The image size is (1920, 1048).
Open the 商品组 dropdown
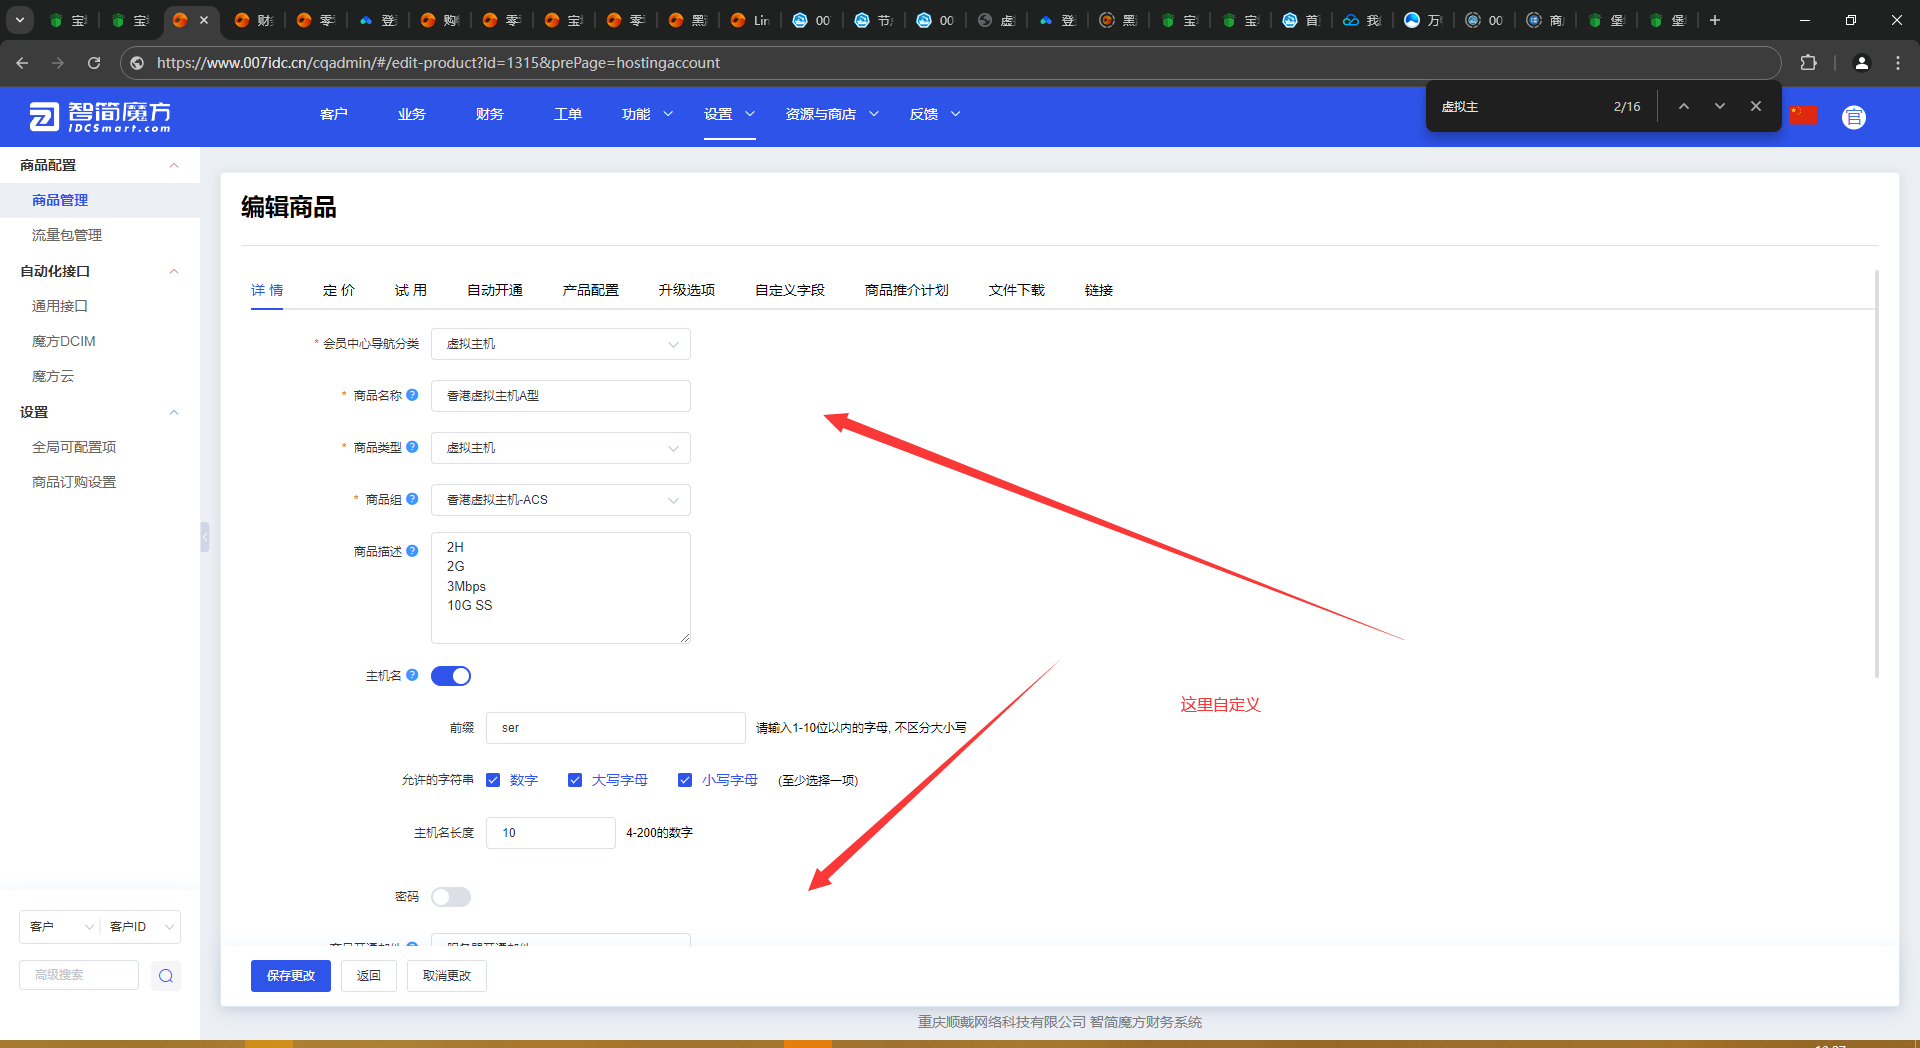pos(561,500)
